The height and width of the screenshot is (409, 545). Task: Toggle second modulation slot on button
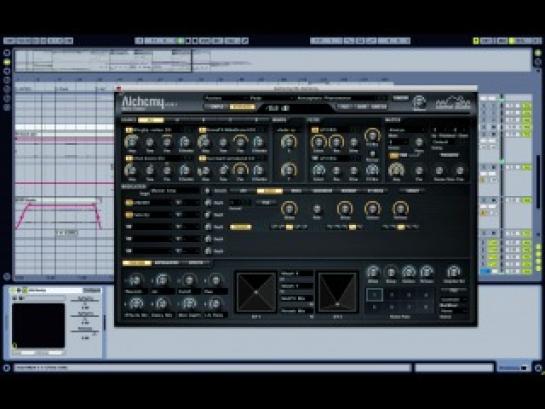[x=129, y=215]
